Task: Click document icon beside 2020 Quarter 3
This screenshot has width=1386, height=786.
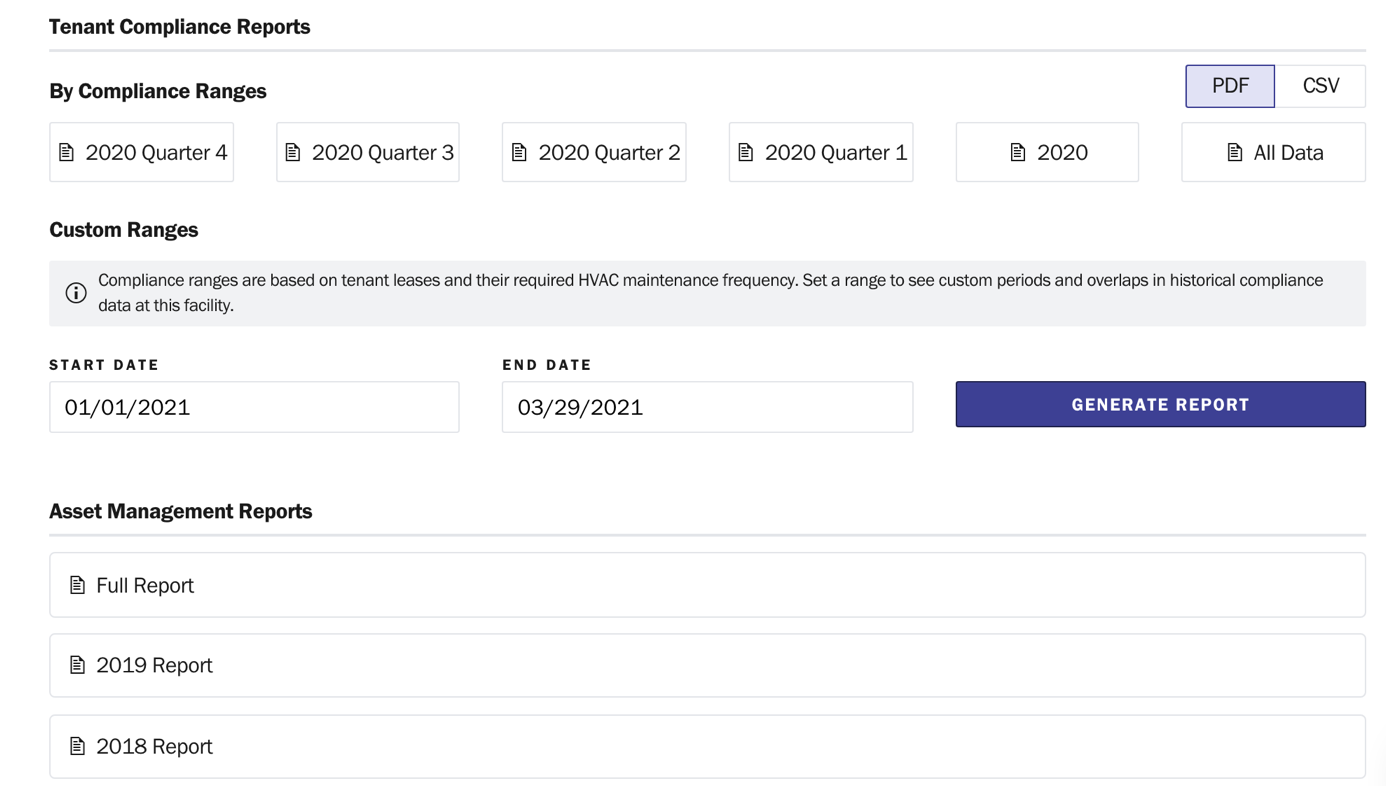Action: coord(293,152)
